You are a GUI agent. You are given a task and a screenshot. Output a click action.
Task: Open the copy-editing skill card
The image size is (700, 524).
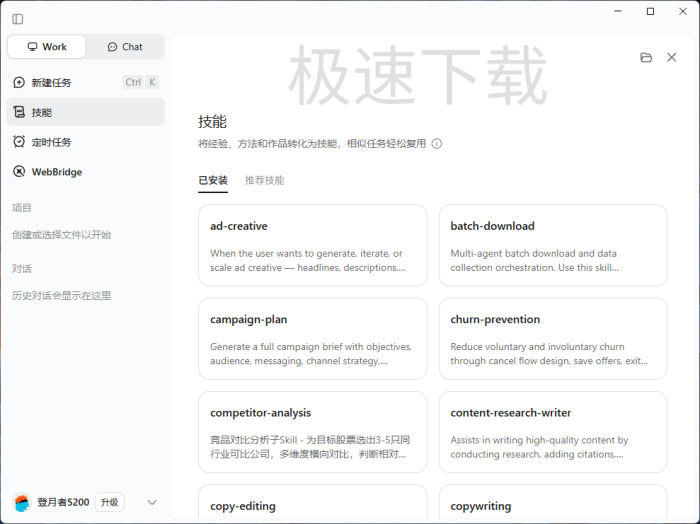pyautogui.click(x=312, y=502)
